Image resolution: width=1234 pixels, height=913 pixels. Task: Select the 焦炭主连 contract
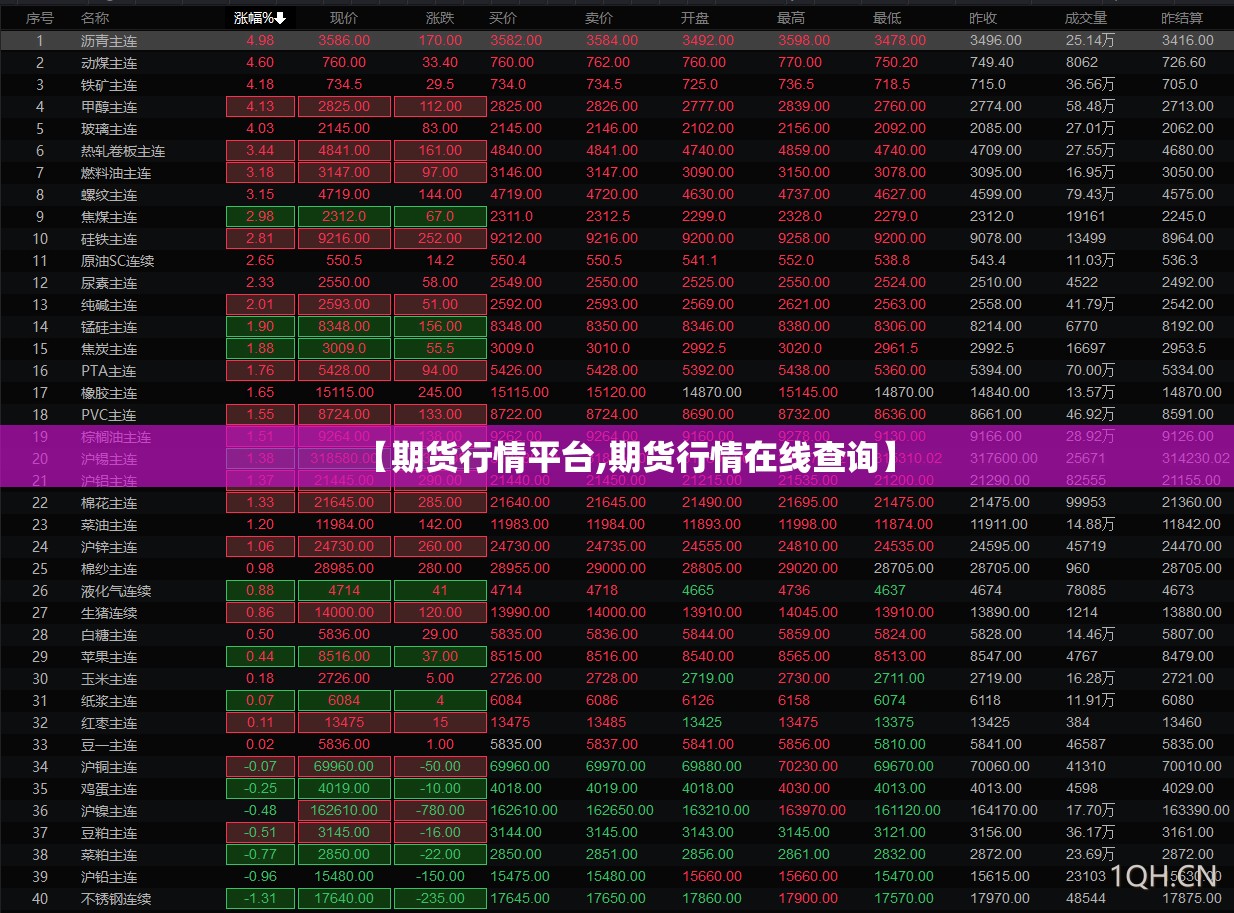(109, 349)
